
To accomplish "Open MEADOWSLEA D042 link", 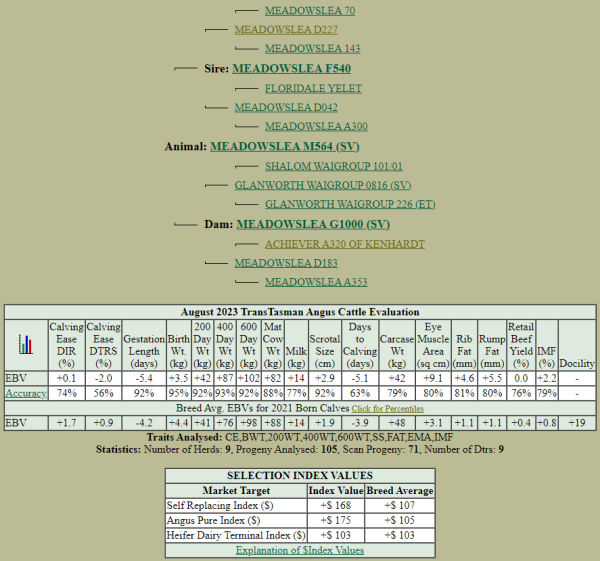I will click(286, 108).
